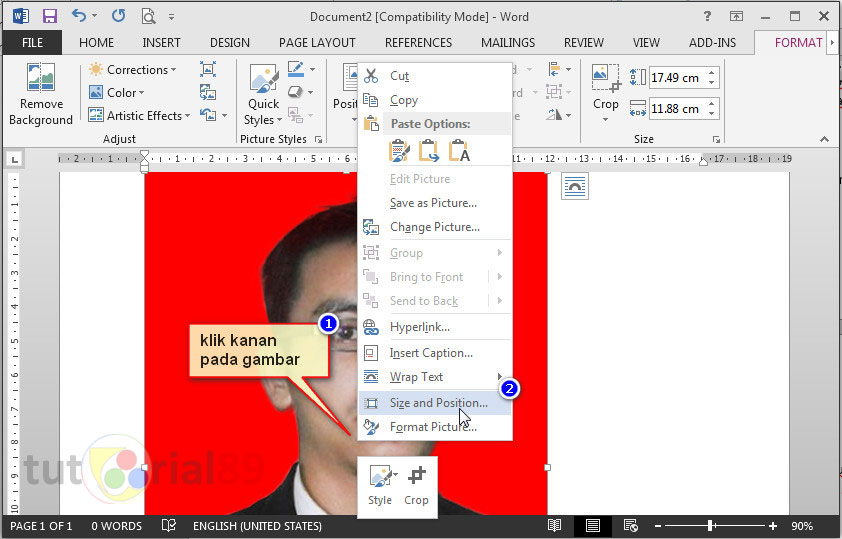Click the Layout Options button beside picture
Image resolution: width=842 pixels, height=539 pixels.
pos(575,186)
